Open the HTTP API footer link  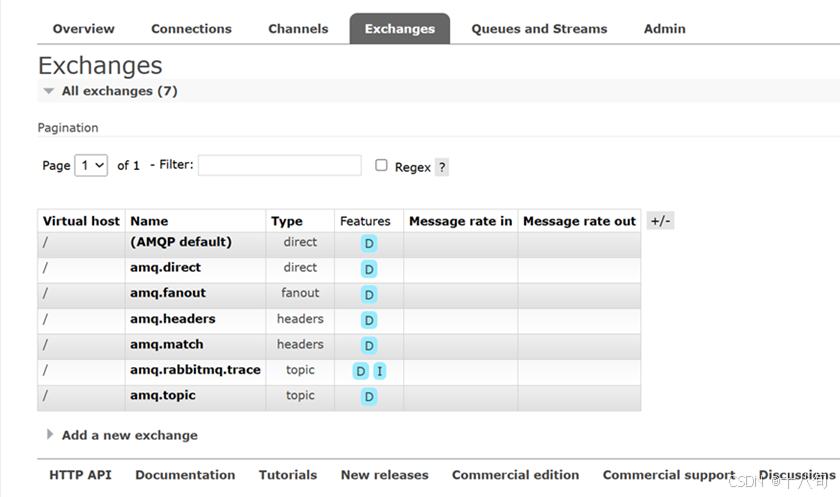[x=80, y=475]
